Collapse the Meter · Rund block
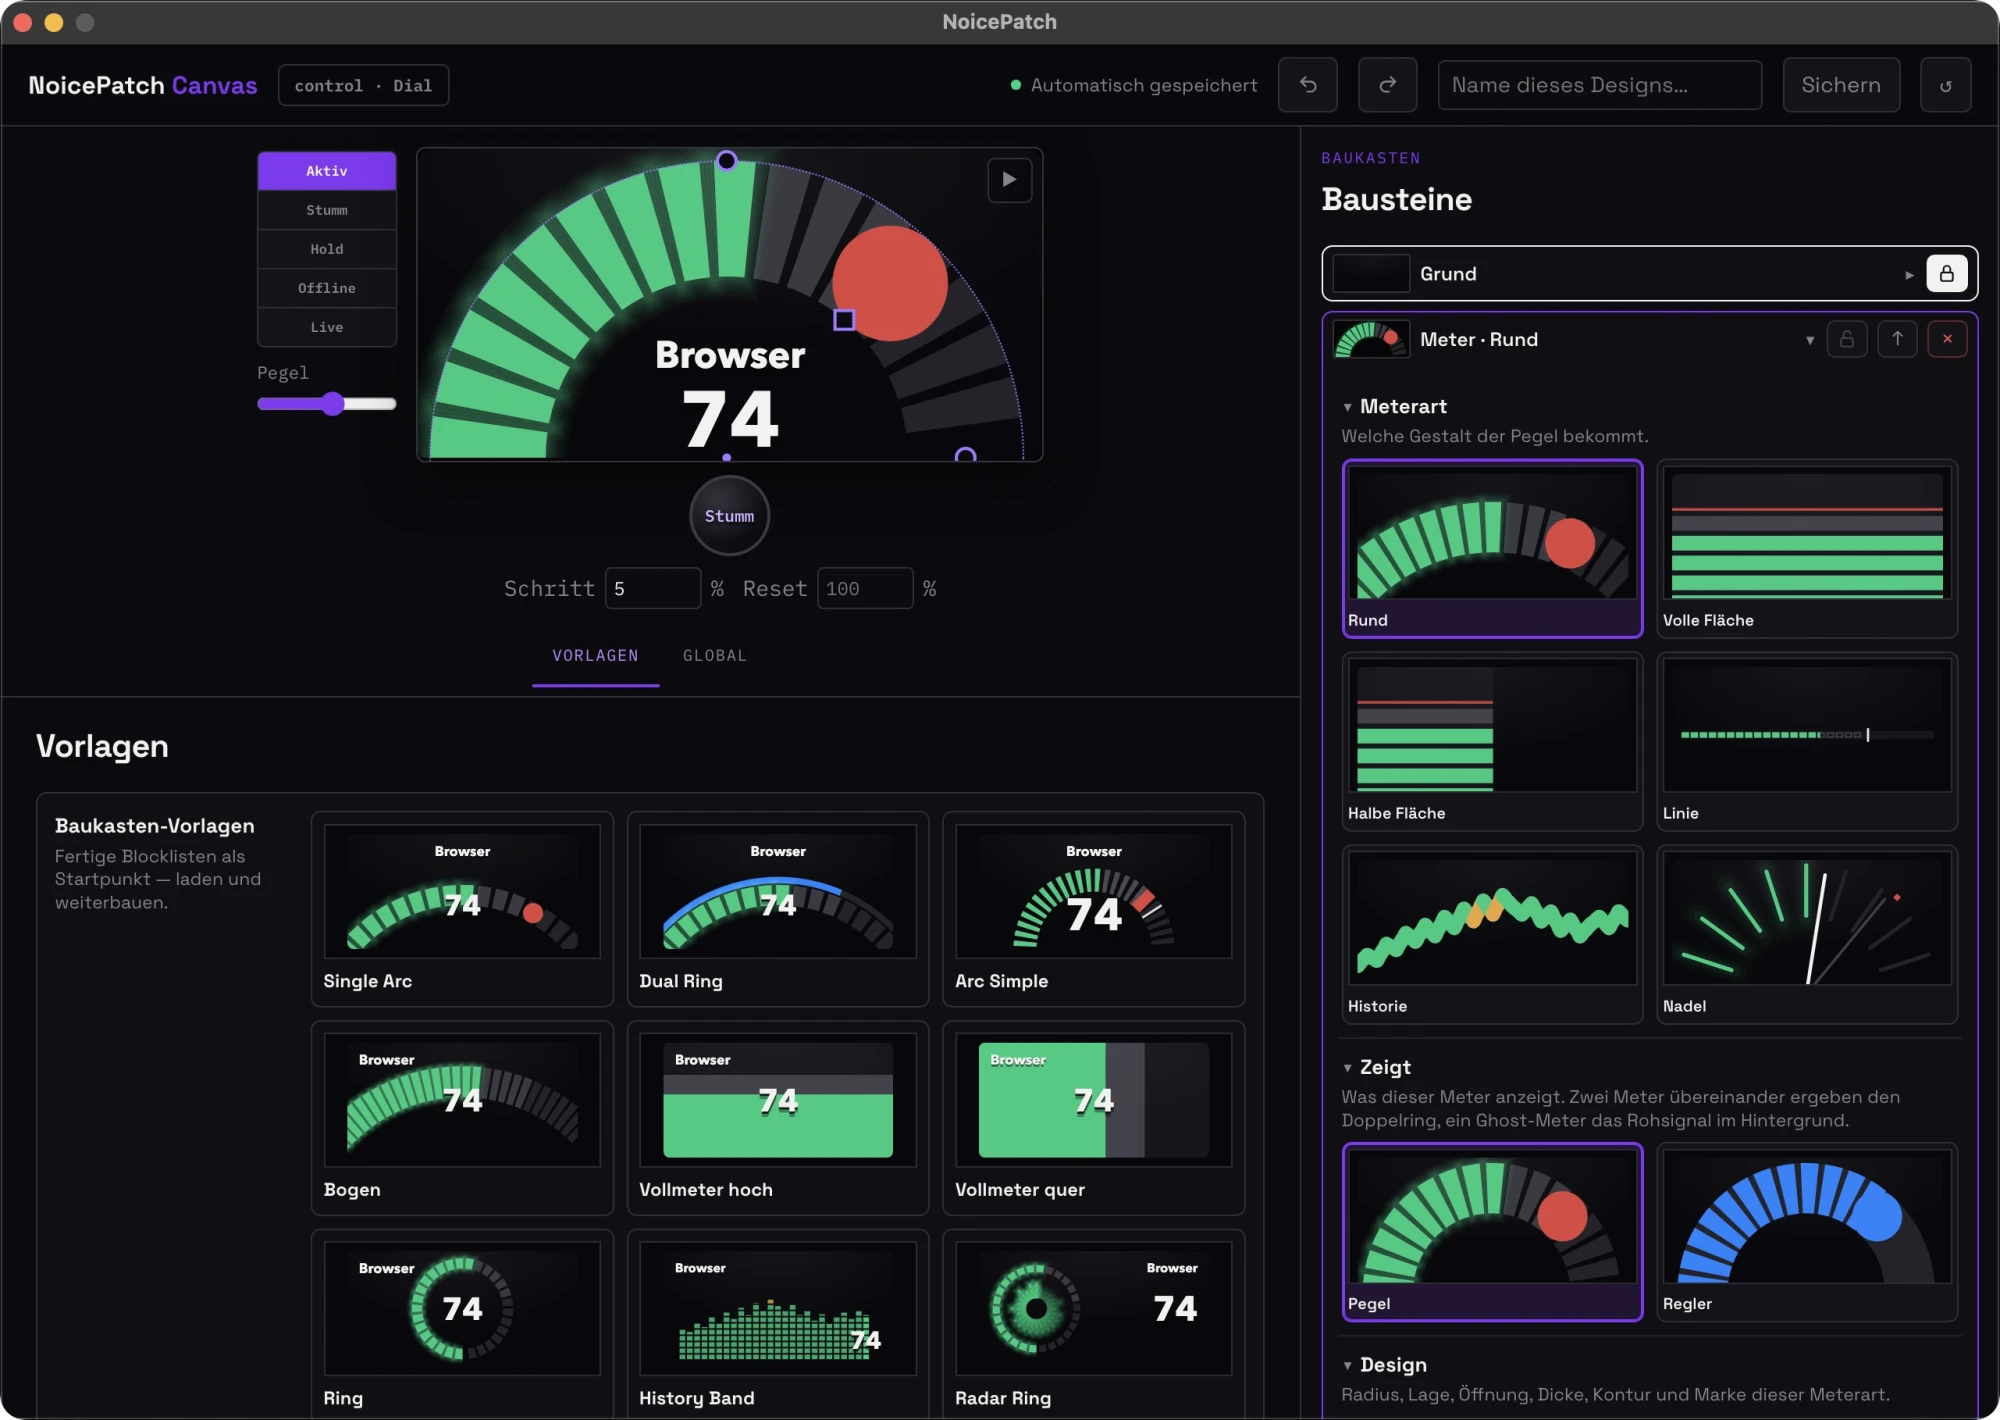2000x1420 pixels. pyautogui.click(x=1809, y=340)
